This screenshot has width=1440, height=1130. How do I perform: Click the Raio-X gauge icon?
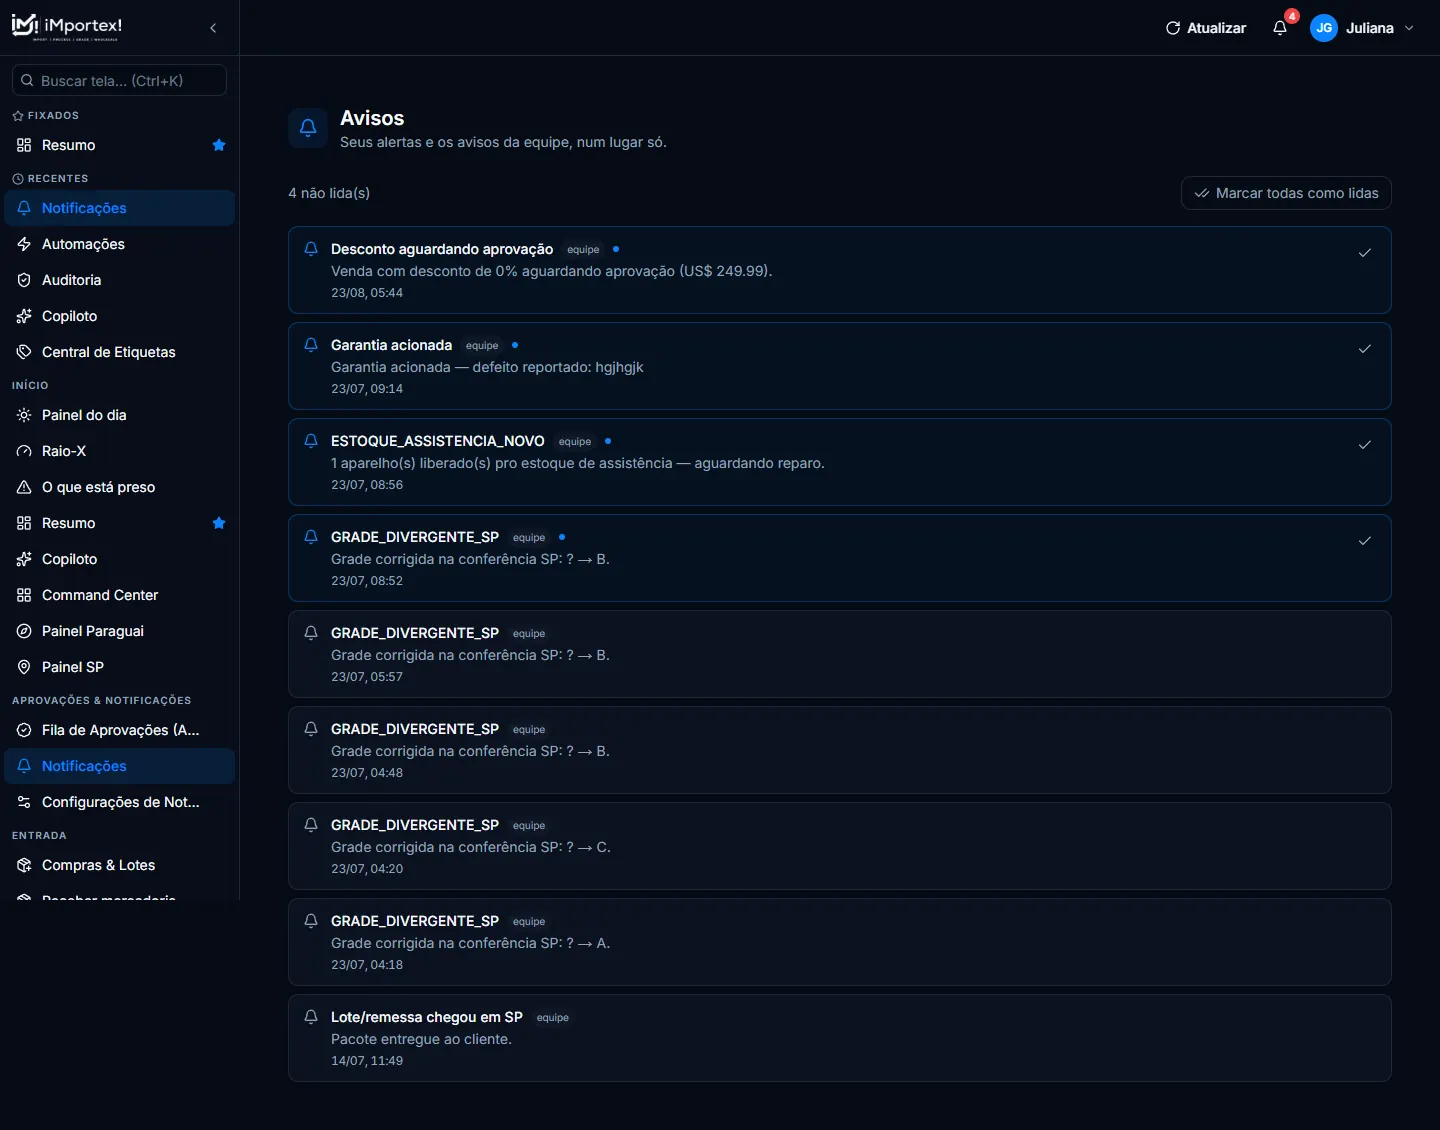click(24, 451)
